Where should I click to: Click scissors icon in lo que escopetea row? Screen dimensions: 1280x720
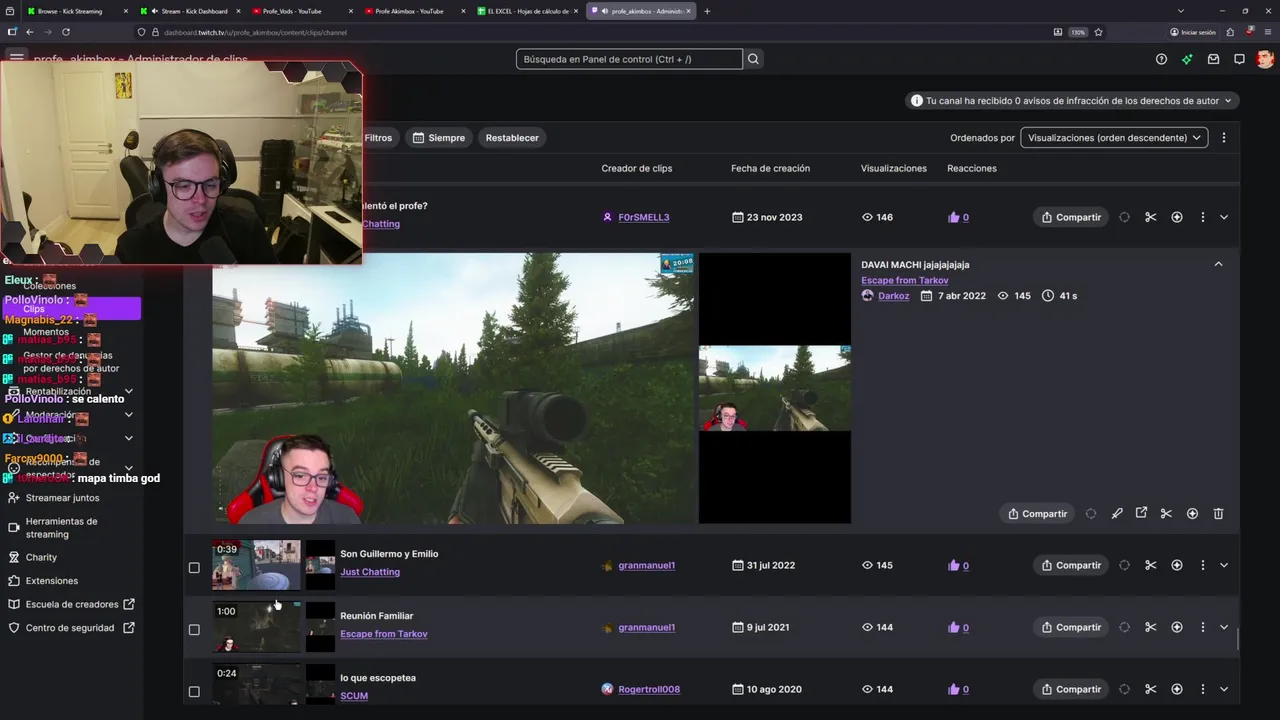(1150, 689)
